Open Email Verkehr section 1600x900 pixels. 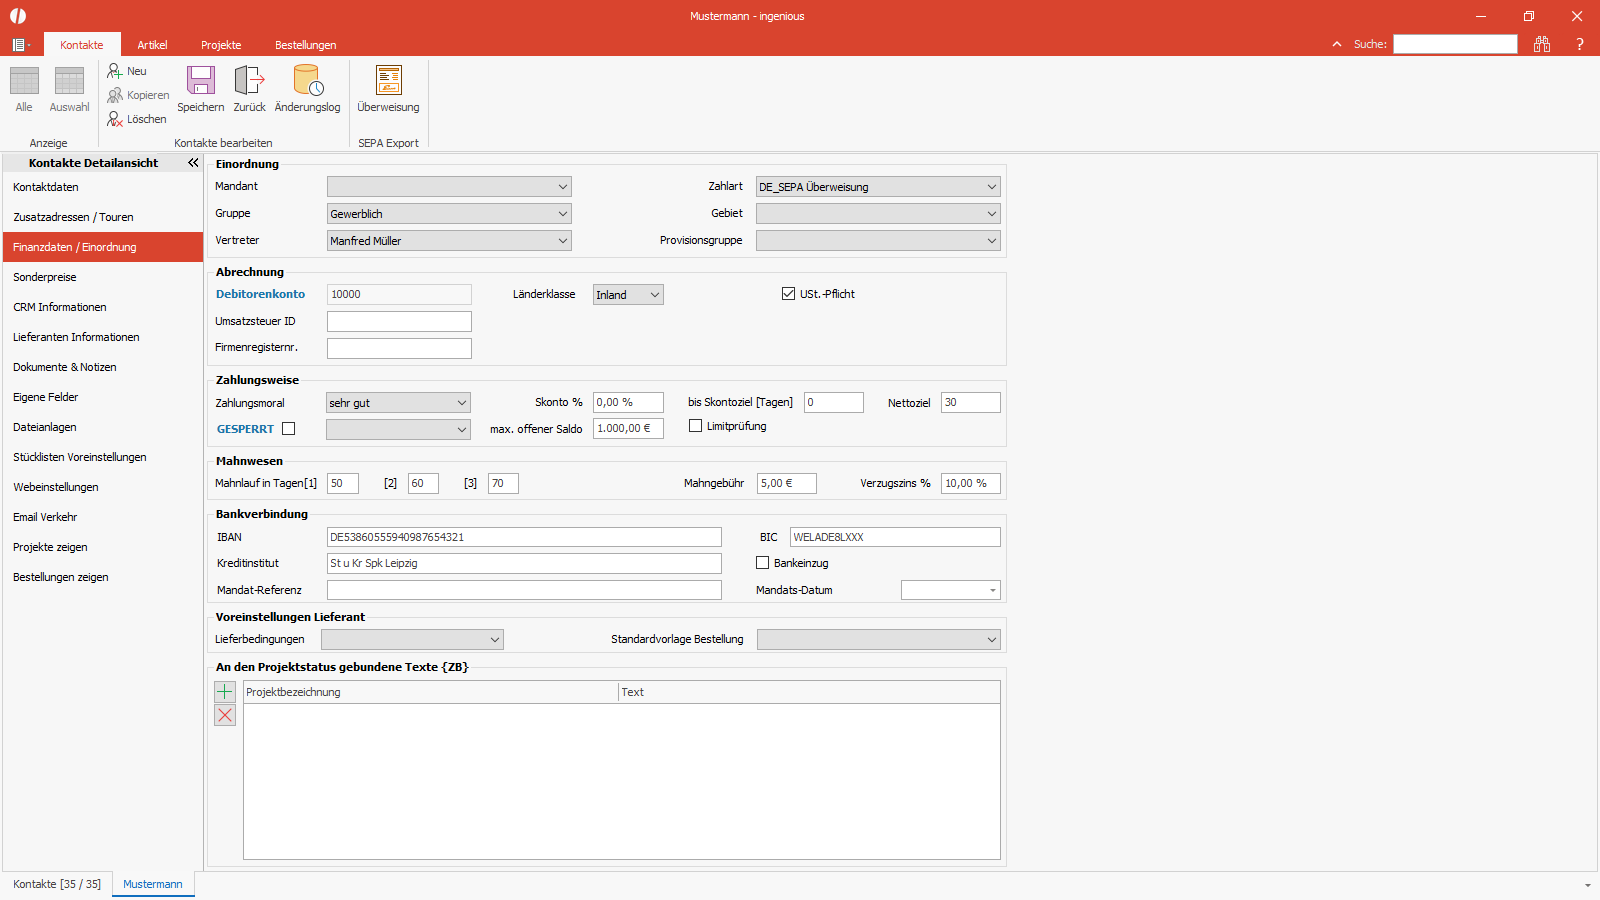(x=103, y=517)
